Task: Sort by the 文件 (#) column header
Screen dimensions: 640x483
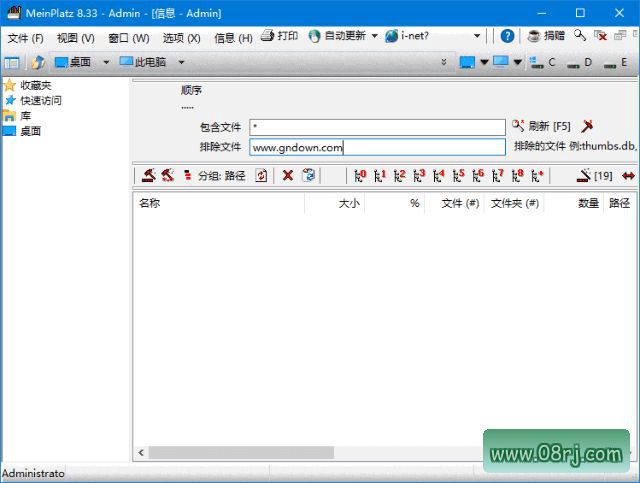Action: [x=454, y=203]
